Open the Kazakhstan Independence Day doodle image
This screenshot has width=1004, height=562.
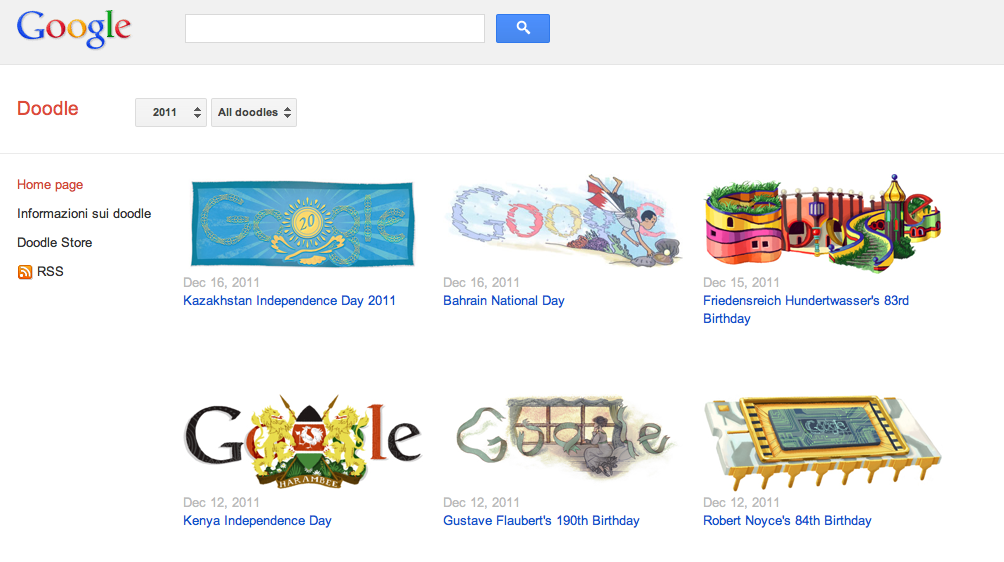[303, 223]
